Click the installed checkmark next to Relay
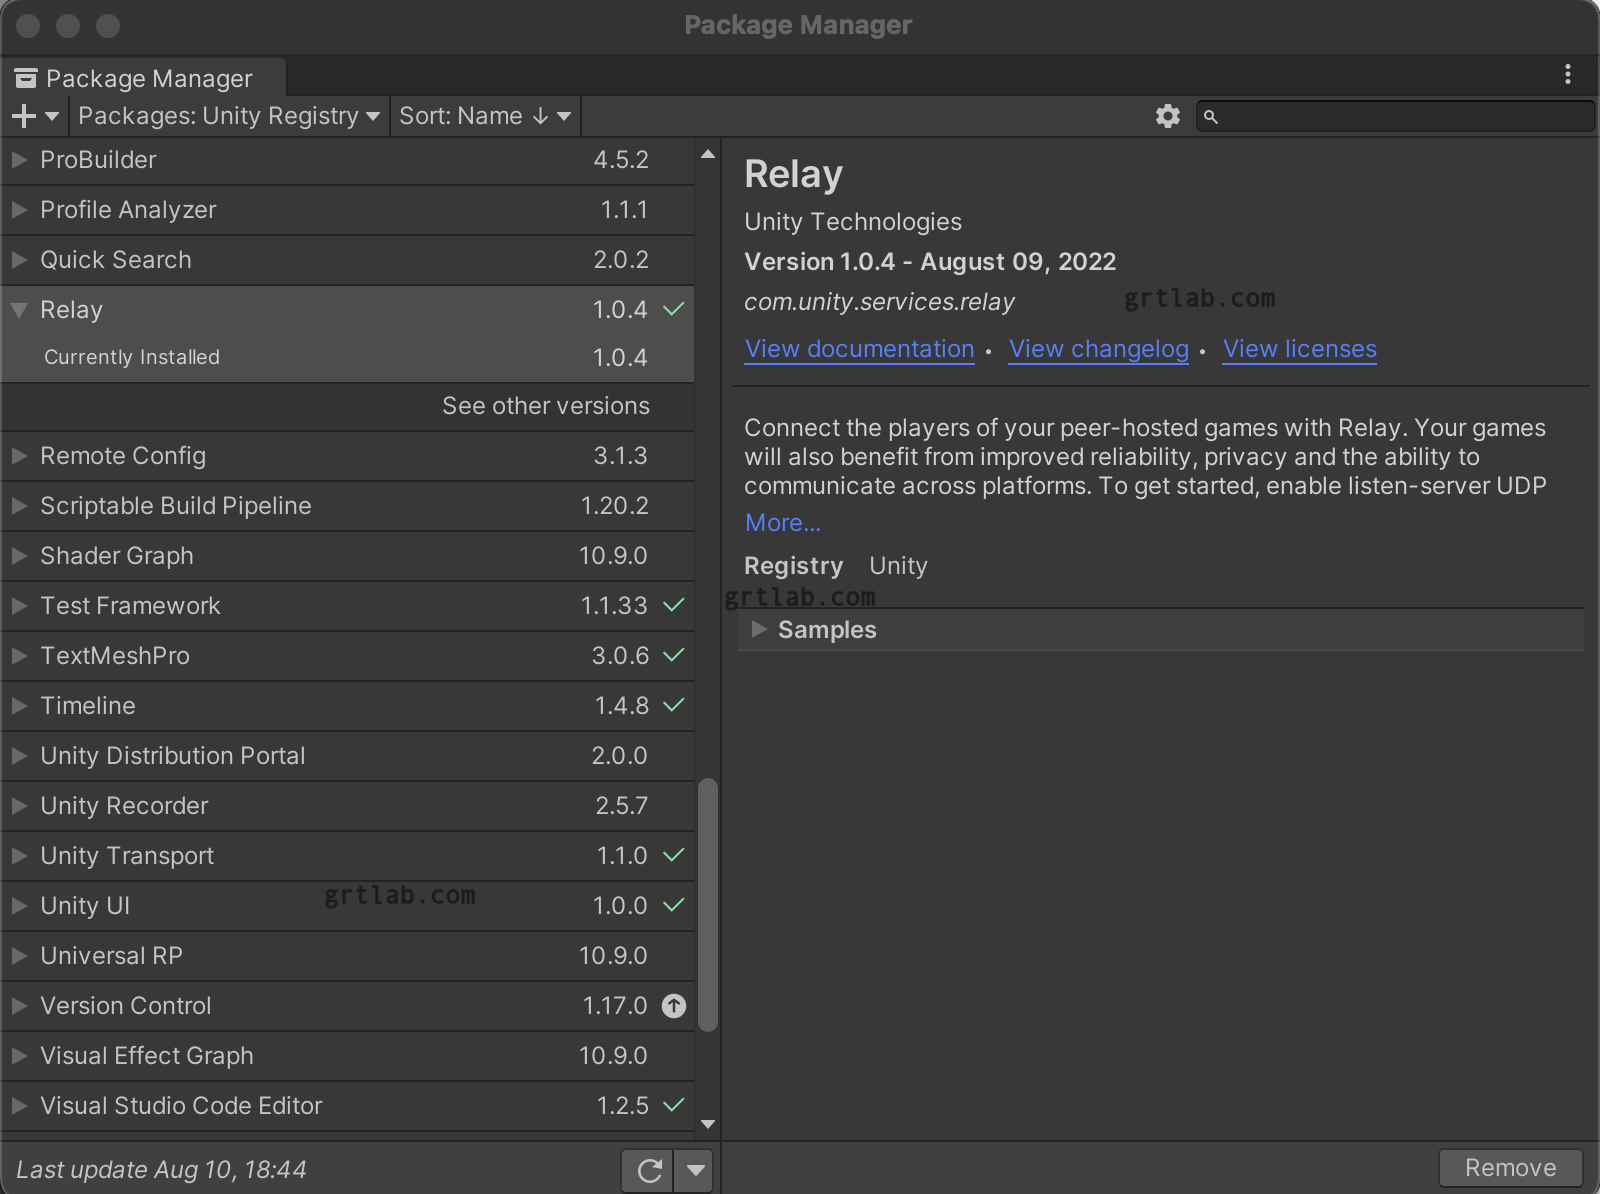Image resolution: width=1600 pixels, height=1194 pixels. pos(674,310)
